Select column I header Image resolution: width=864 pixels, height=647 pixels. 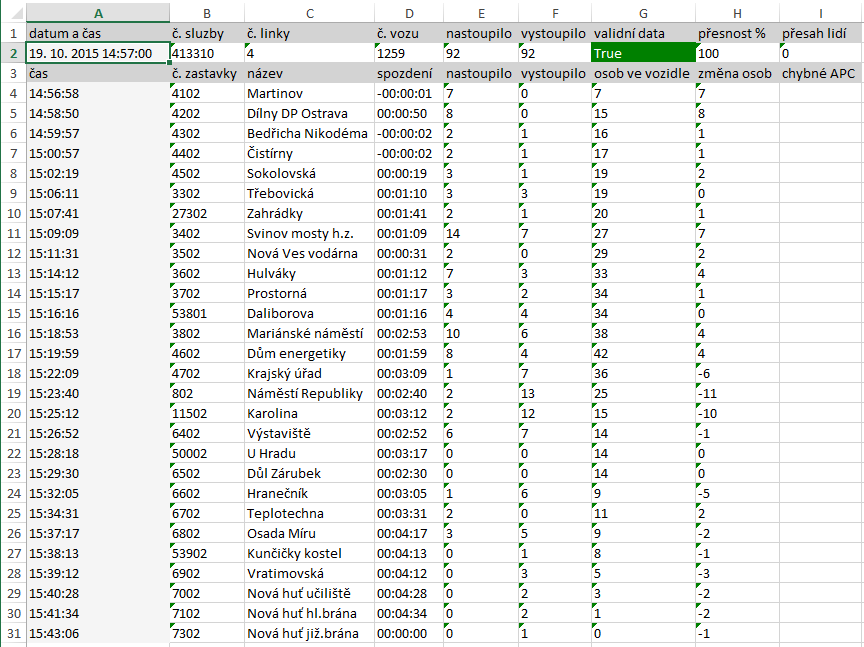821,13
